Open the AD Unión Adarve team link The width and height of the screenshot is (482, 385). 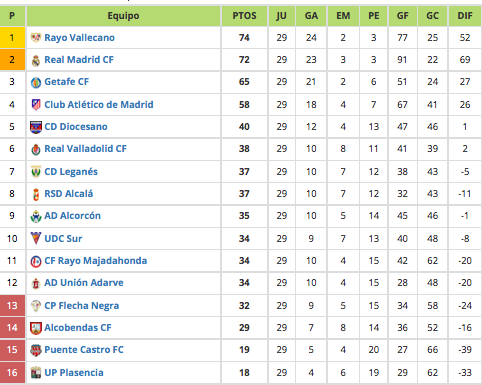[84, 283]
